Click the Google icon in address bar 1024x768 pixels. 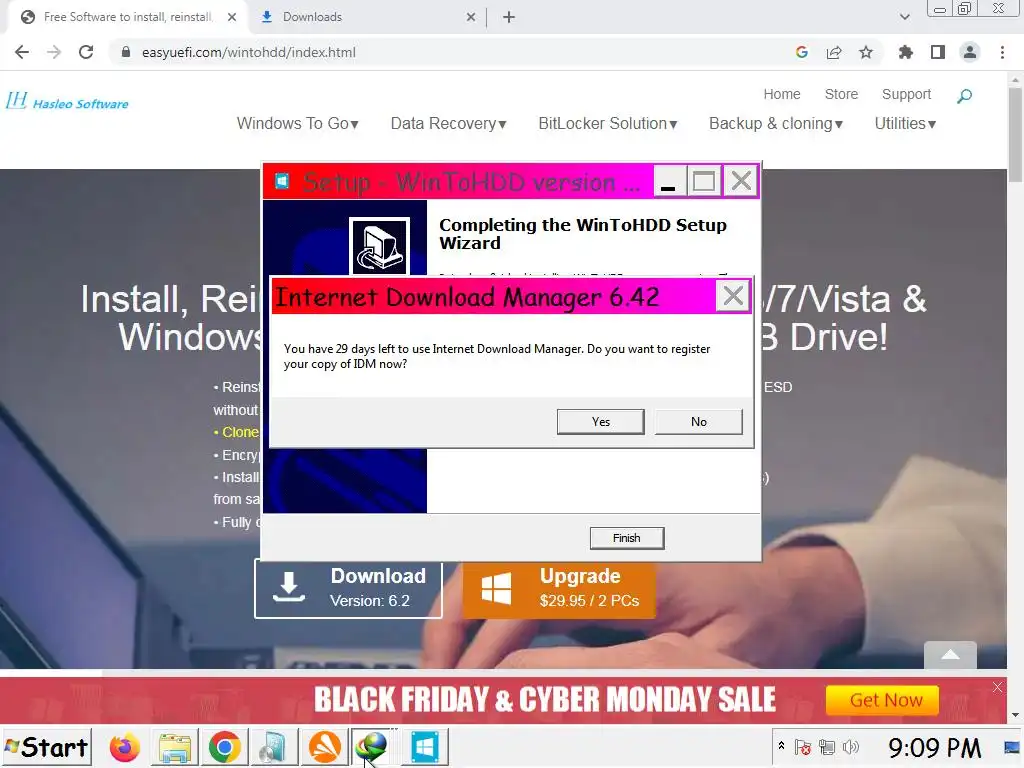pos(802,52)
